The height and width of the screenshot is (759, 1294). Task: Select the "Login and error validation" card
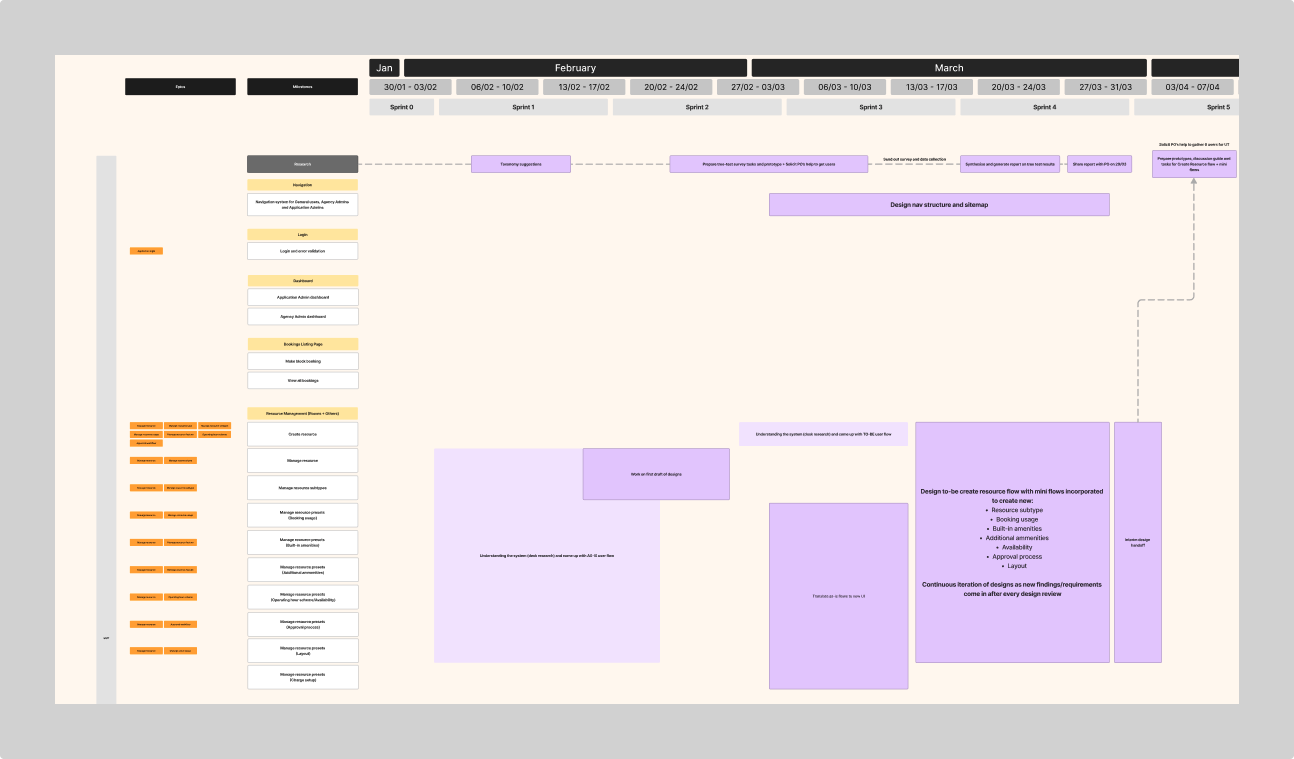click(x=302, y=250)
